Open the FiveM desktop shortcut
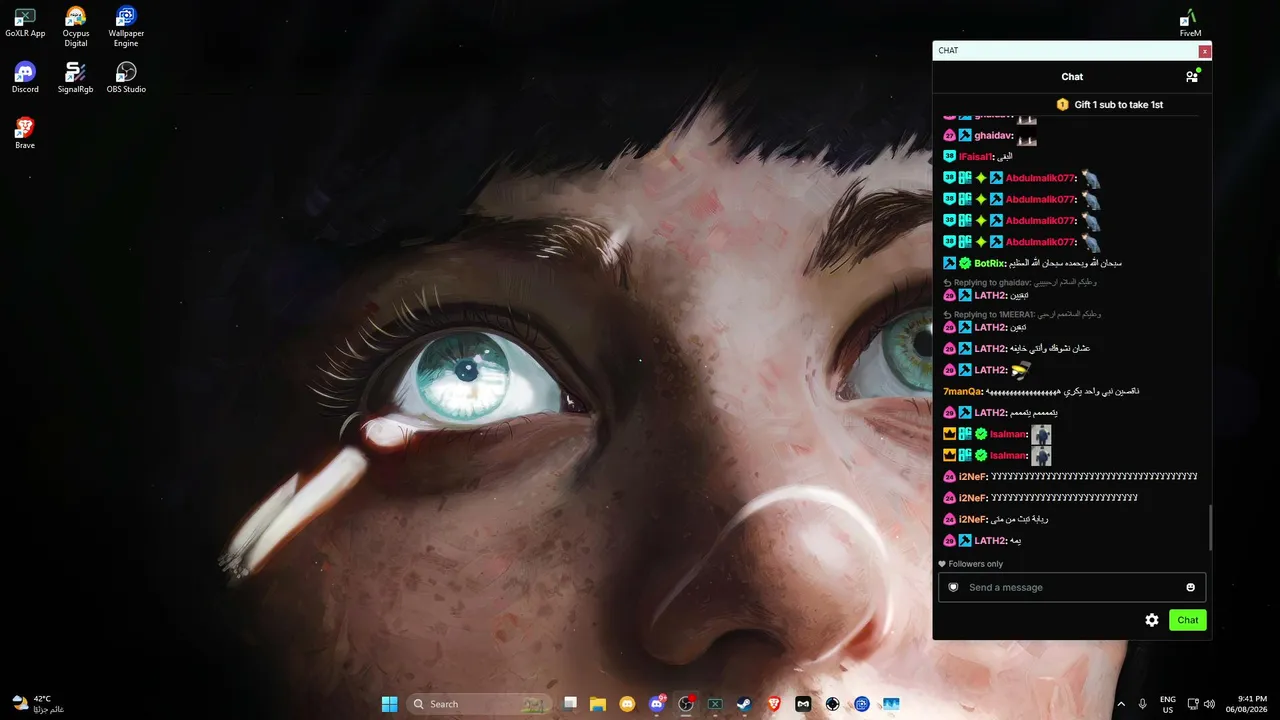The image size is (1280, 720). [1190, 22]
